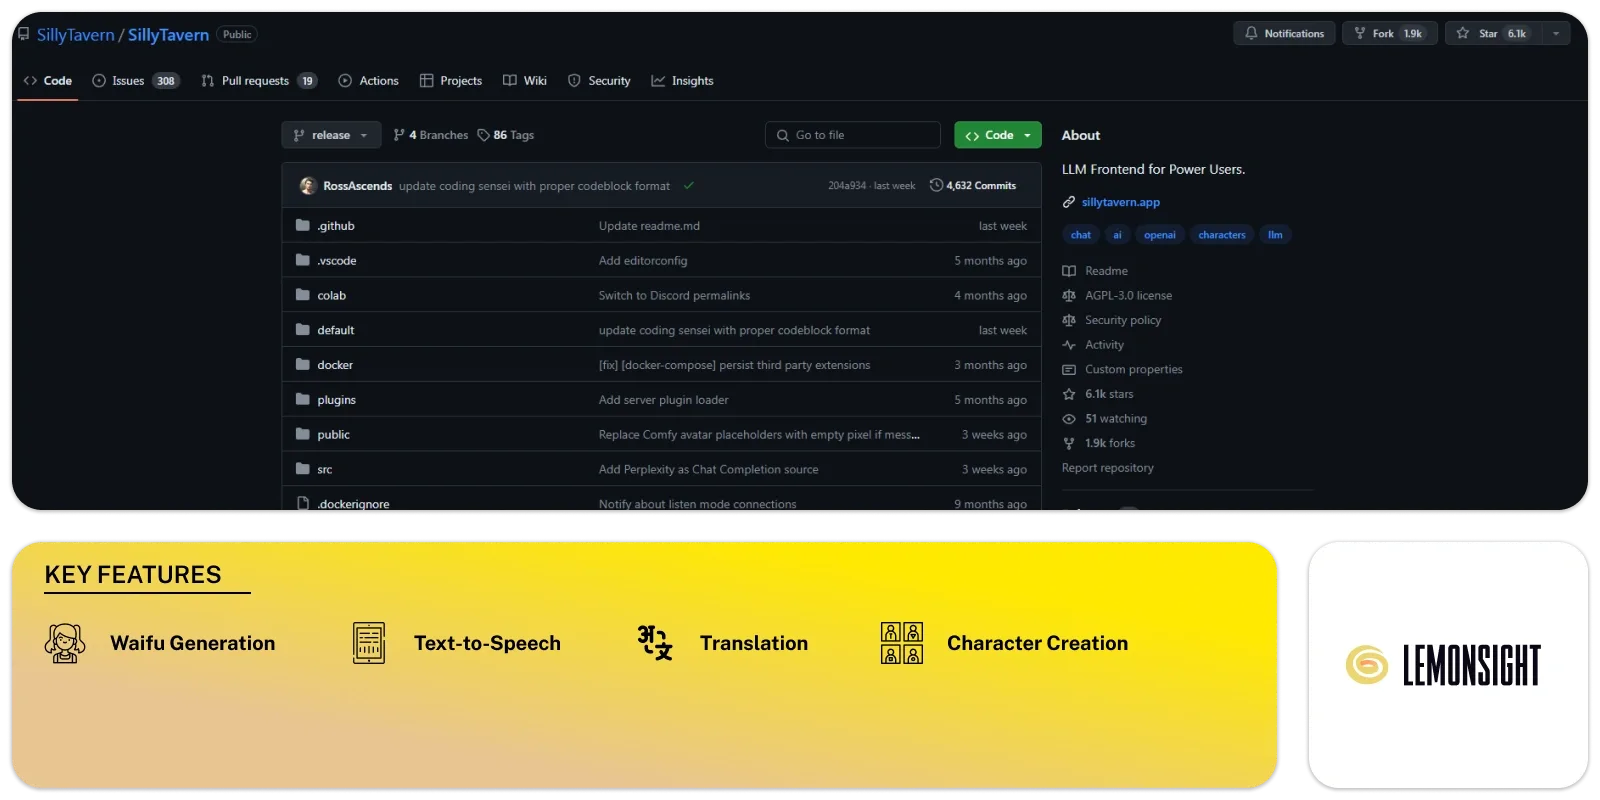Click the Translation icon
The image size is (1600, 800).
tap(655, 643)
